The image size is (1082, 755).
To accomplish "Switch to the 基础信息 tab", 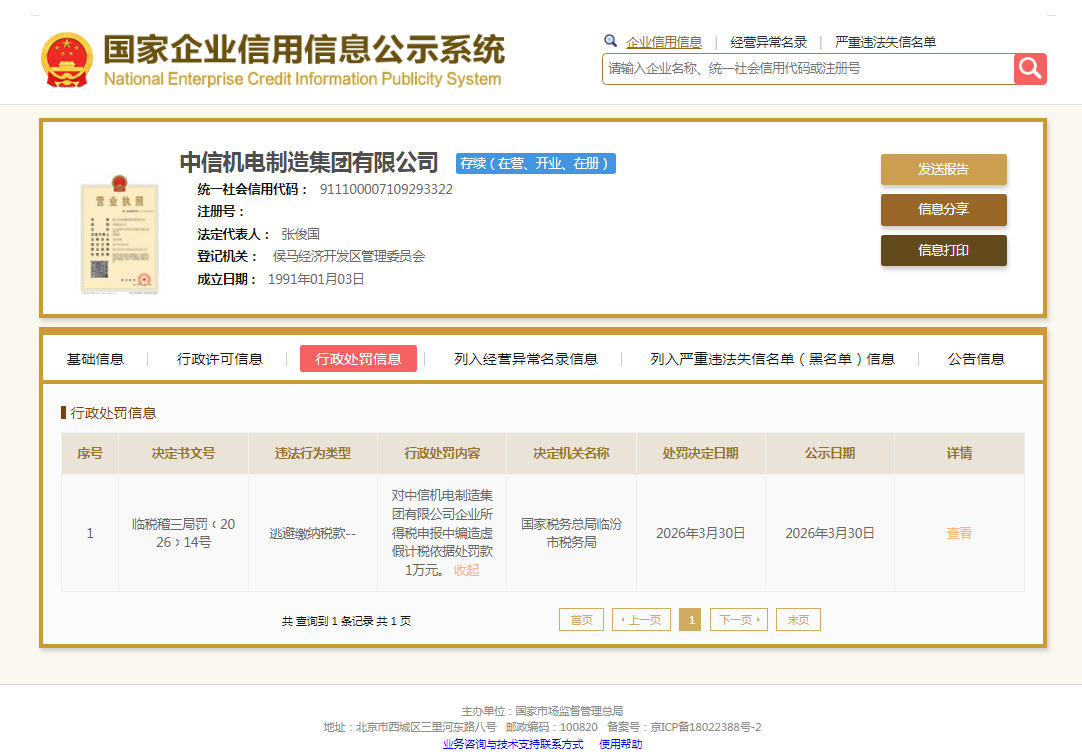I will click(95, 359).
